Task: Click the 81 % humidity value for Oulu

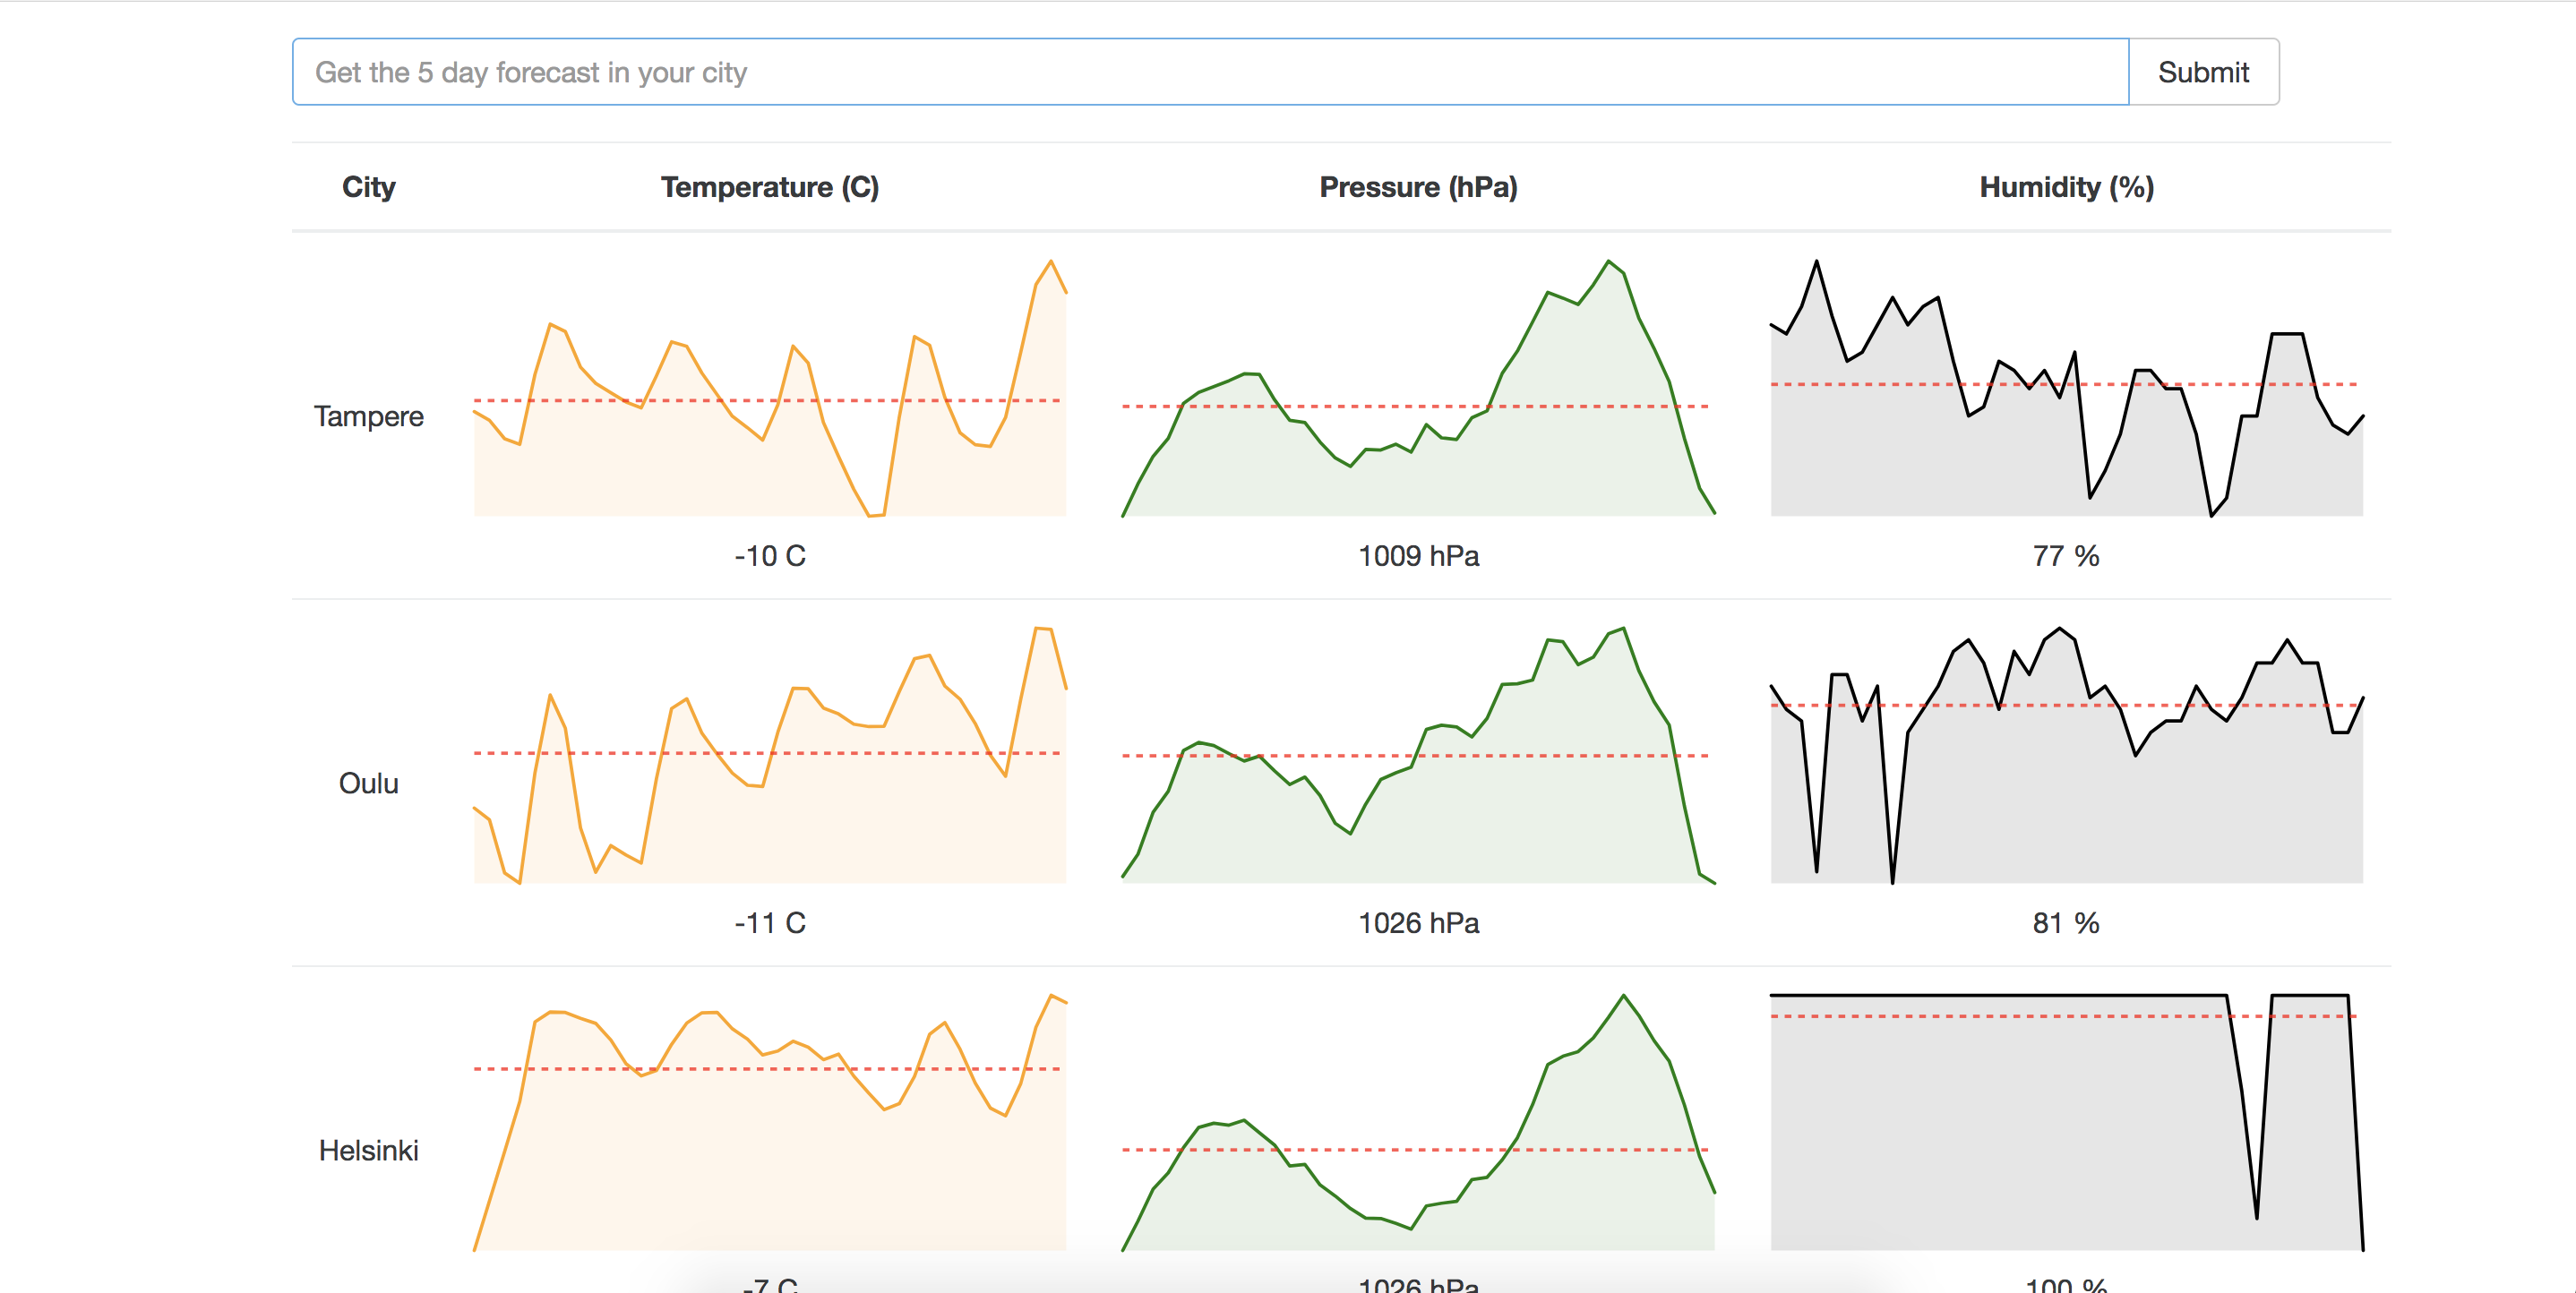Action: (x=2066, y=923)
